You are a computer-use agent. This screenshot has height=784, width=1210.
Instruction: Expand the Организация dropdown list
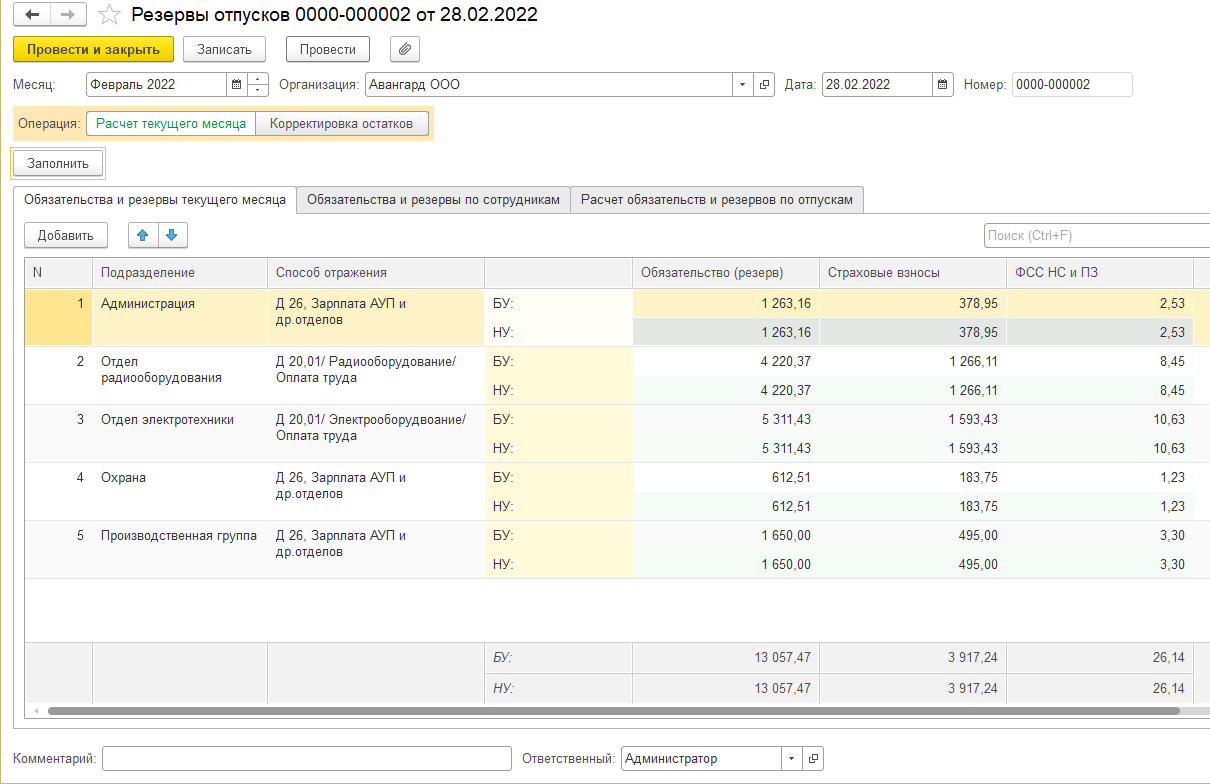coord(742,85)
